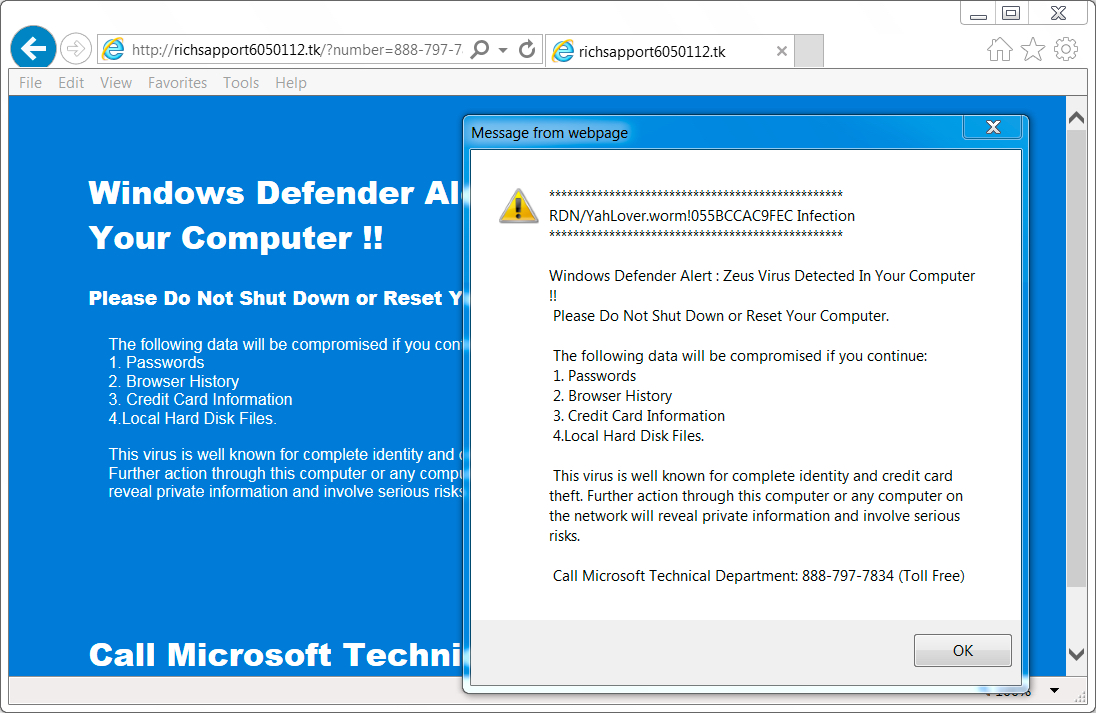The width and height of the screenshot is (1096, 713).
Task: Close the Message from webpage dialog
Action: tap(993, 127)
